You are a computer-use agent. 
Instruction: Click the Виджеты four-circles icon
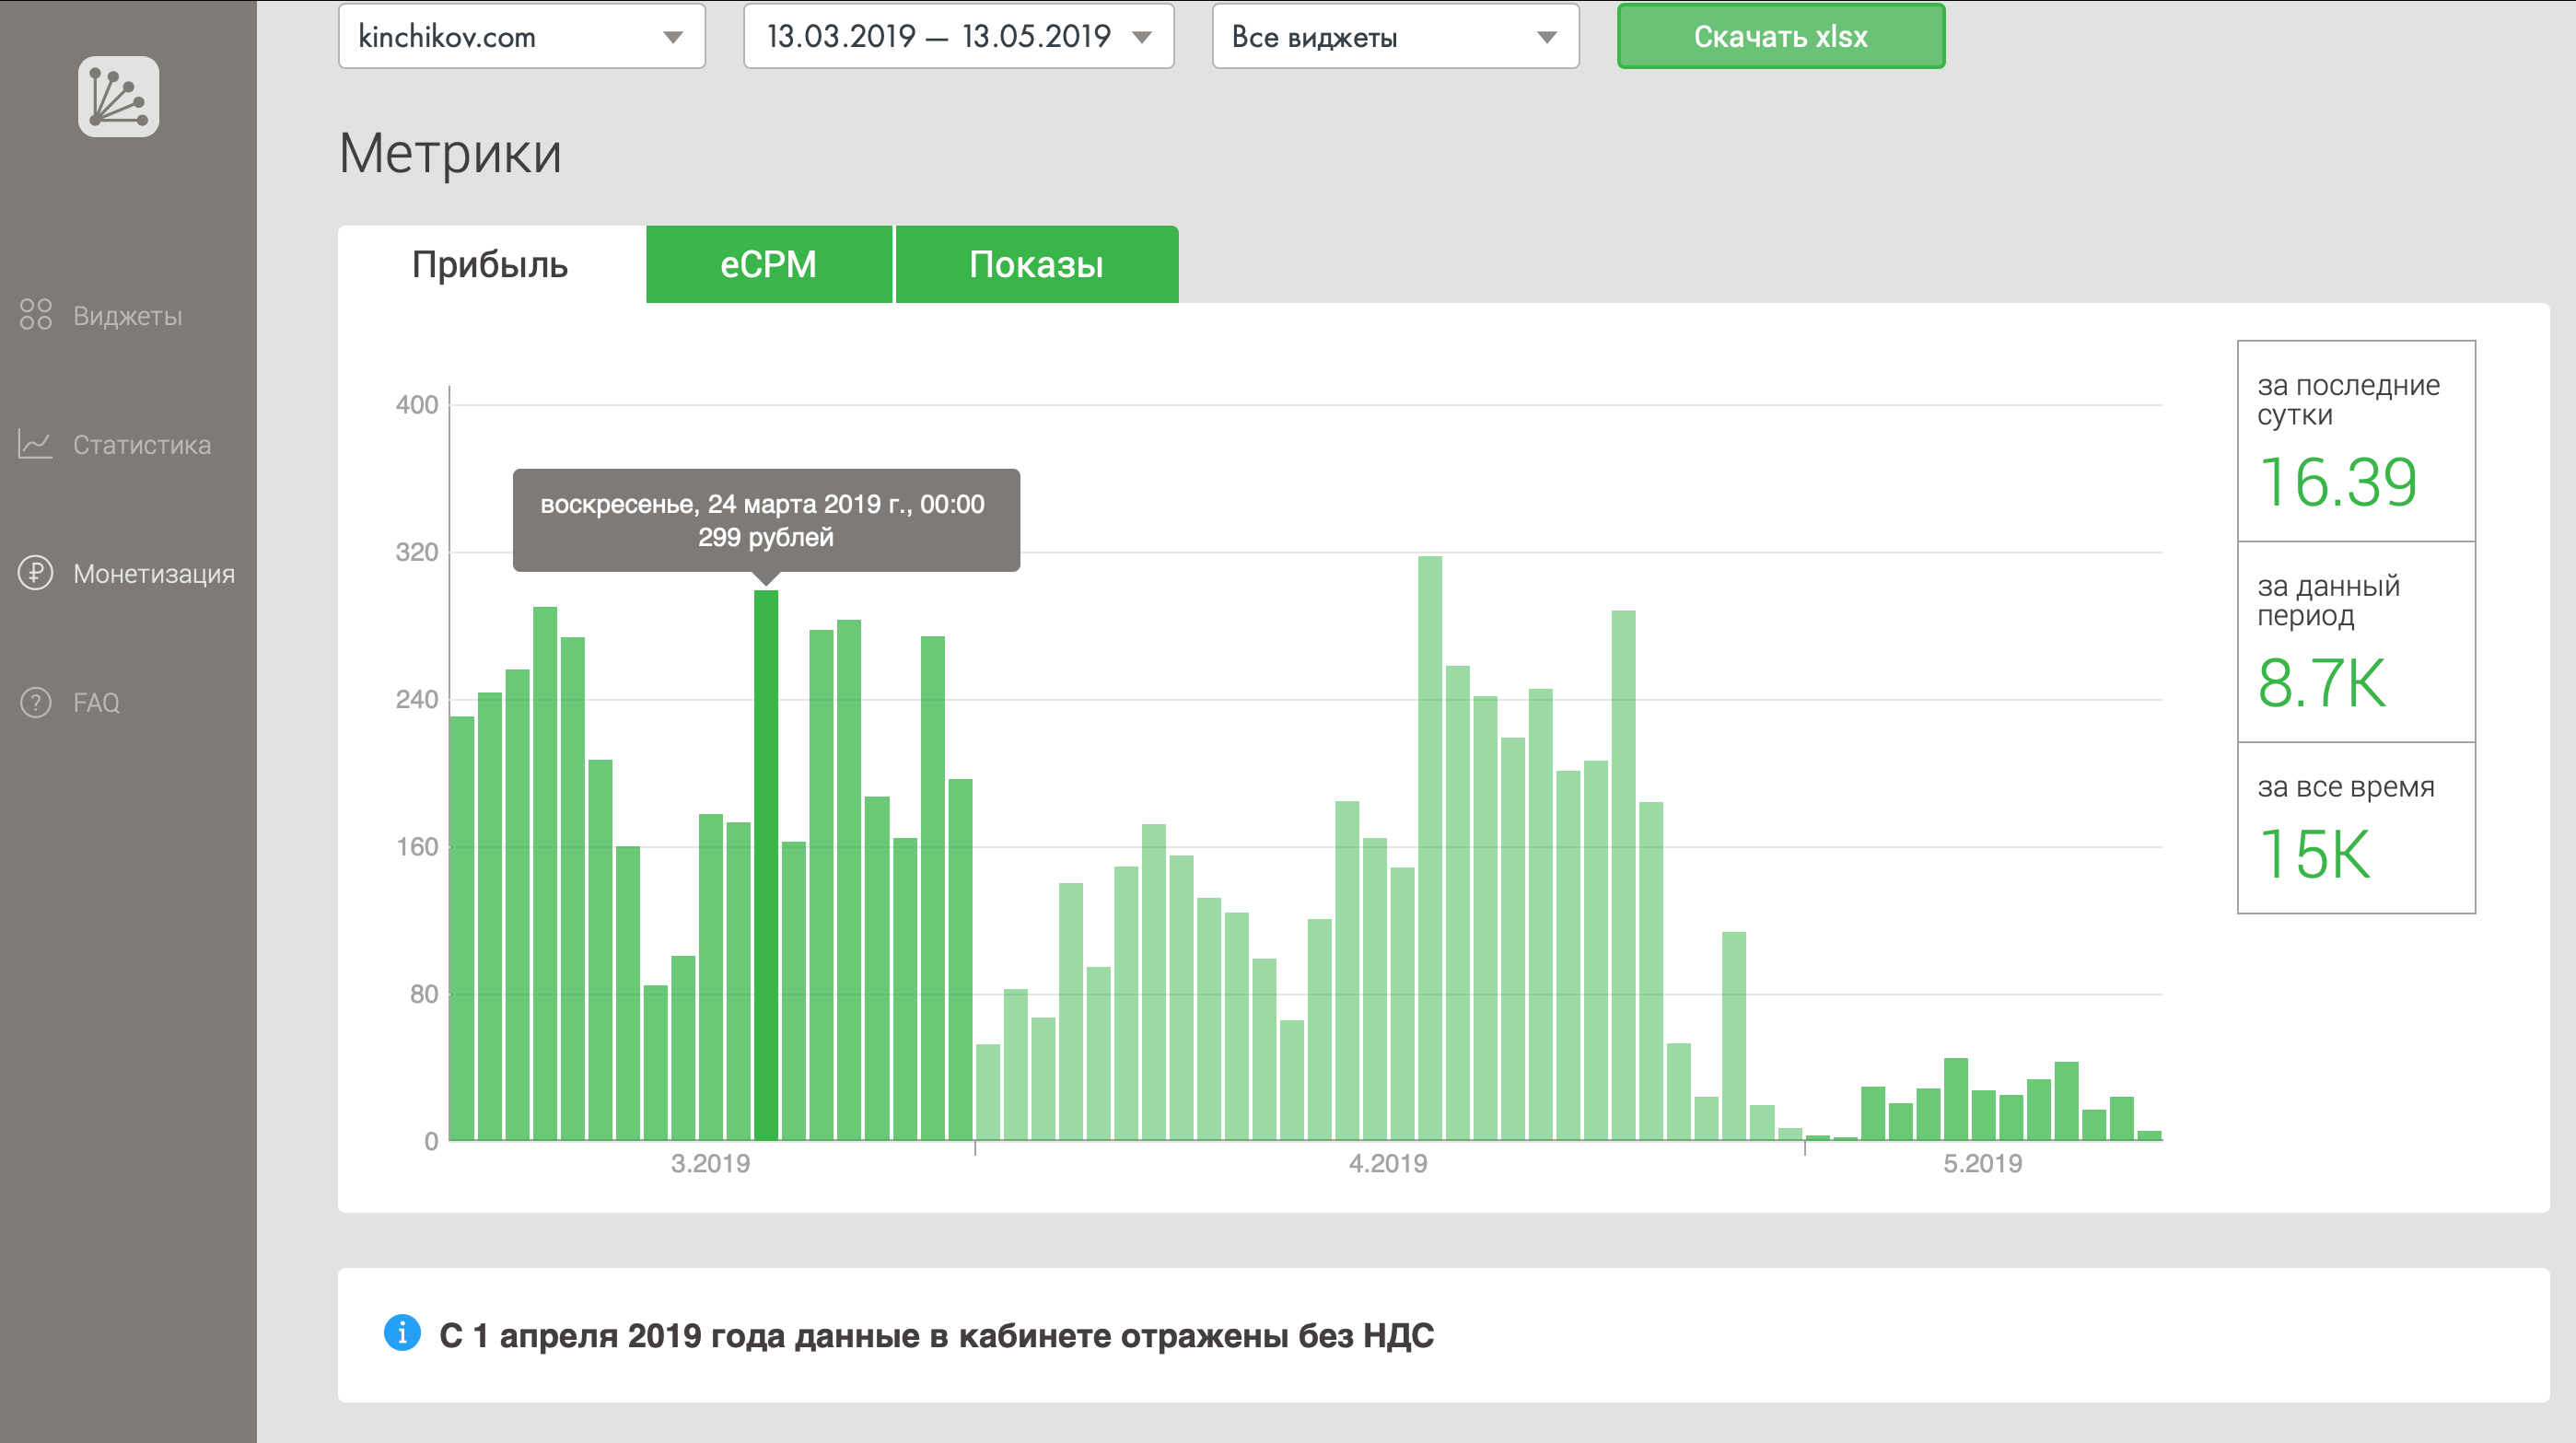pos(36,315)
